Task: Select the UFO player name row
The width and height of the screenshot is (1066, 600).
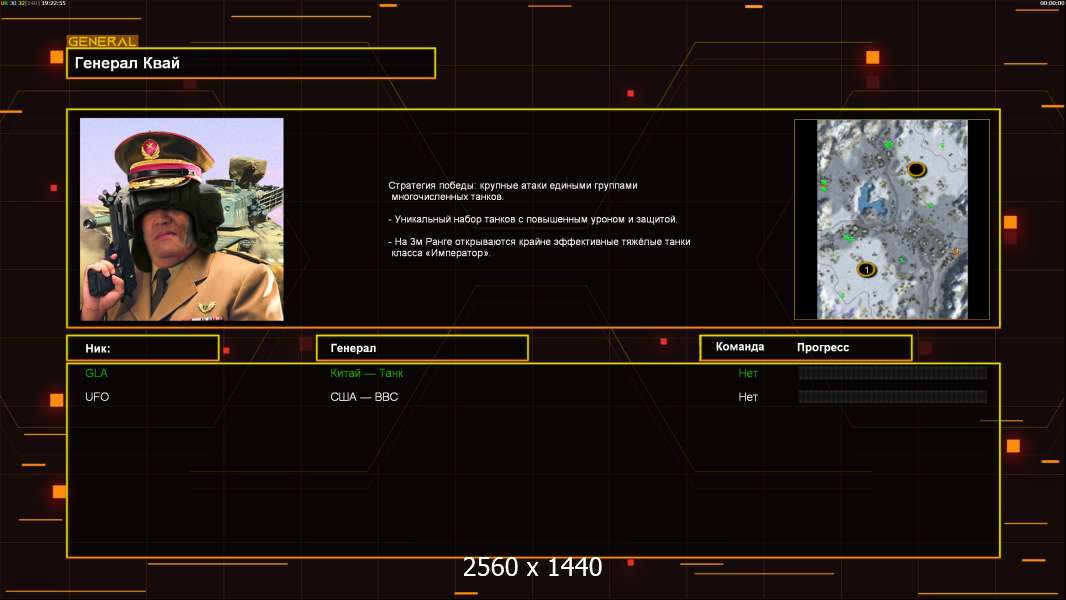Action: (x=97, y=397)
